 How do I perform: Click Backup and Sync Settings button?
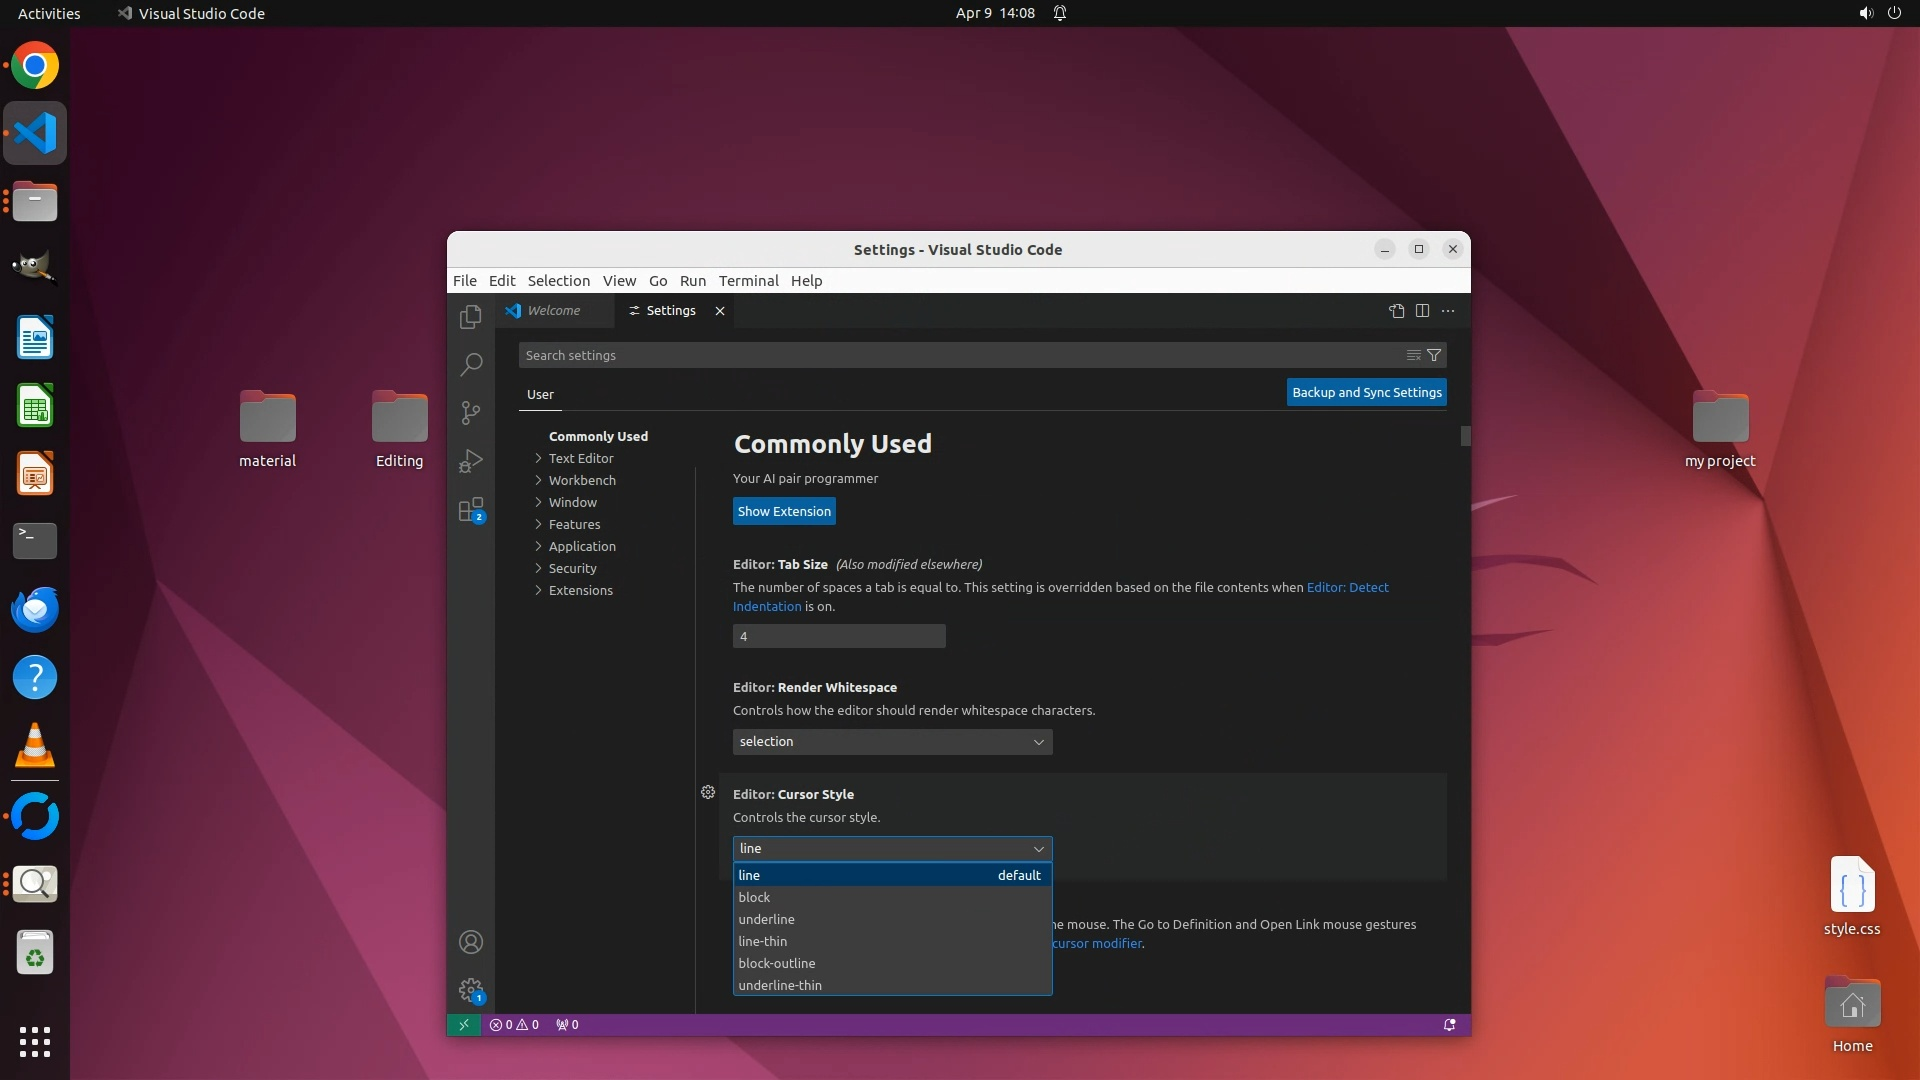1366,392
